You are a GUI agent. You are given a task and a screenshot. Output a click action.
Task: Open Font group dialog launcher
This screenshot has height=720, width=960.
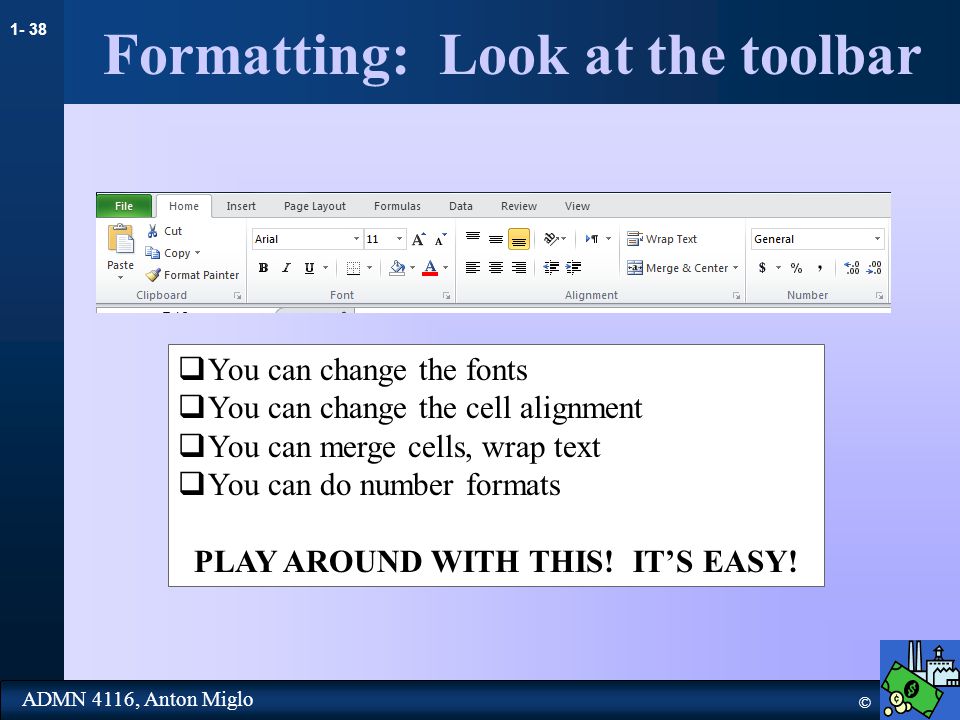(x=447, y=296)
